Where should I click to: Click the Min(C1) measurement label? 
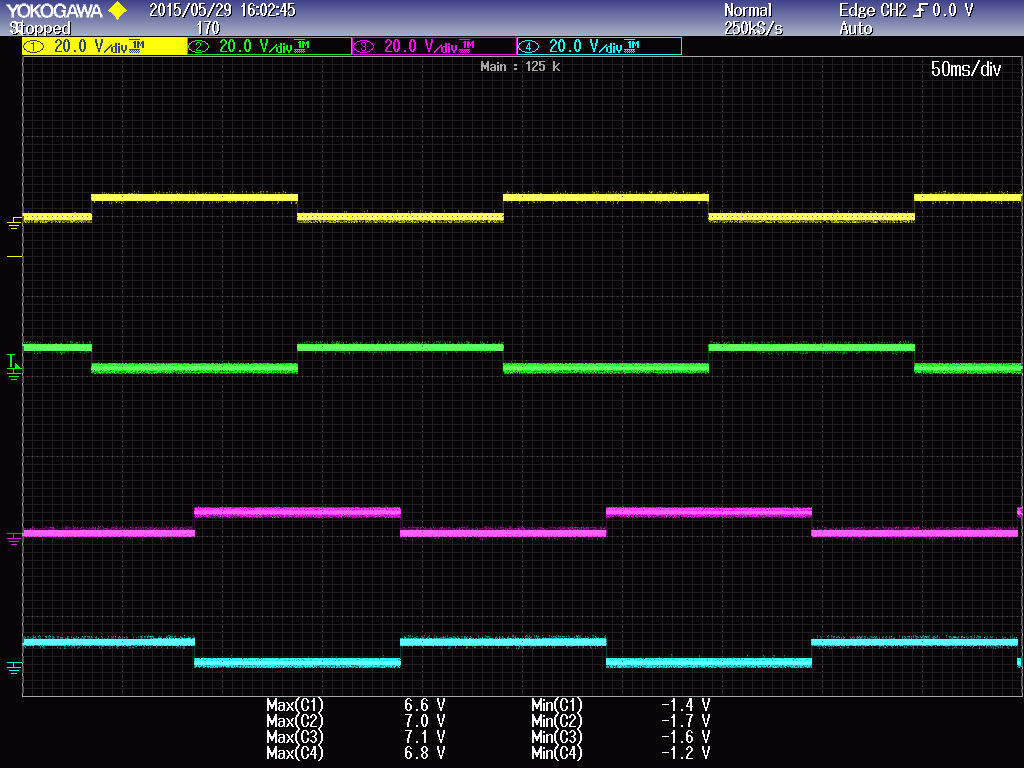pyautogui.click(x=556, y=705)
